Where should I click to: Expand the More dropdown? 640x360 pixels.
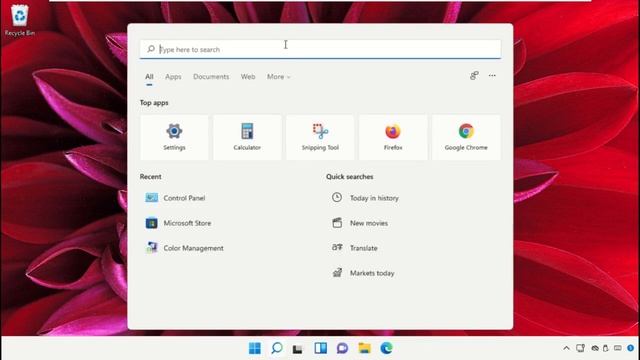pos(278,77)
